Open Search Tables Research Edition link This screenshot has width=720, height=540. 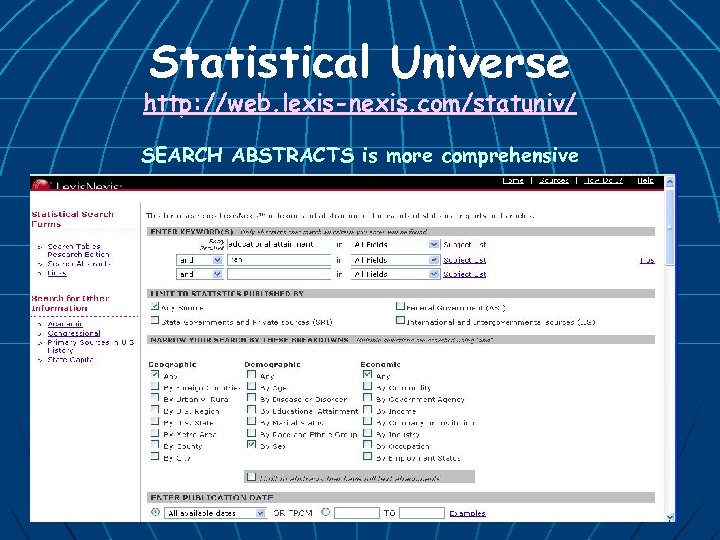[x=79, y=250]
